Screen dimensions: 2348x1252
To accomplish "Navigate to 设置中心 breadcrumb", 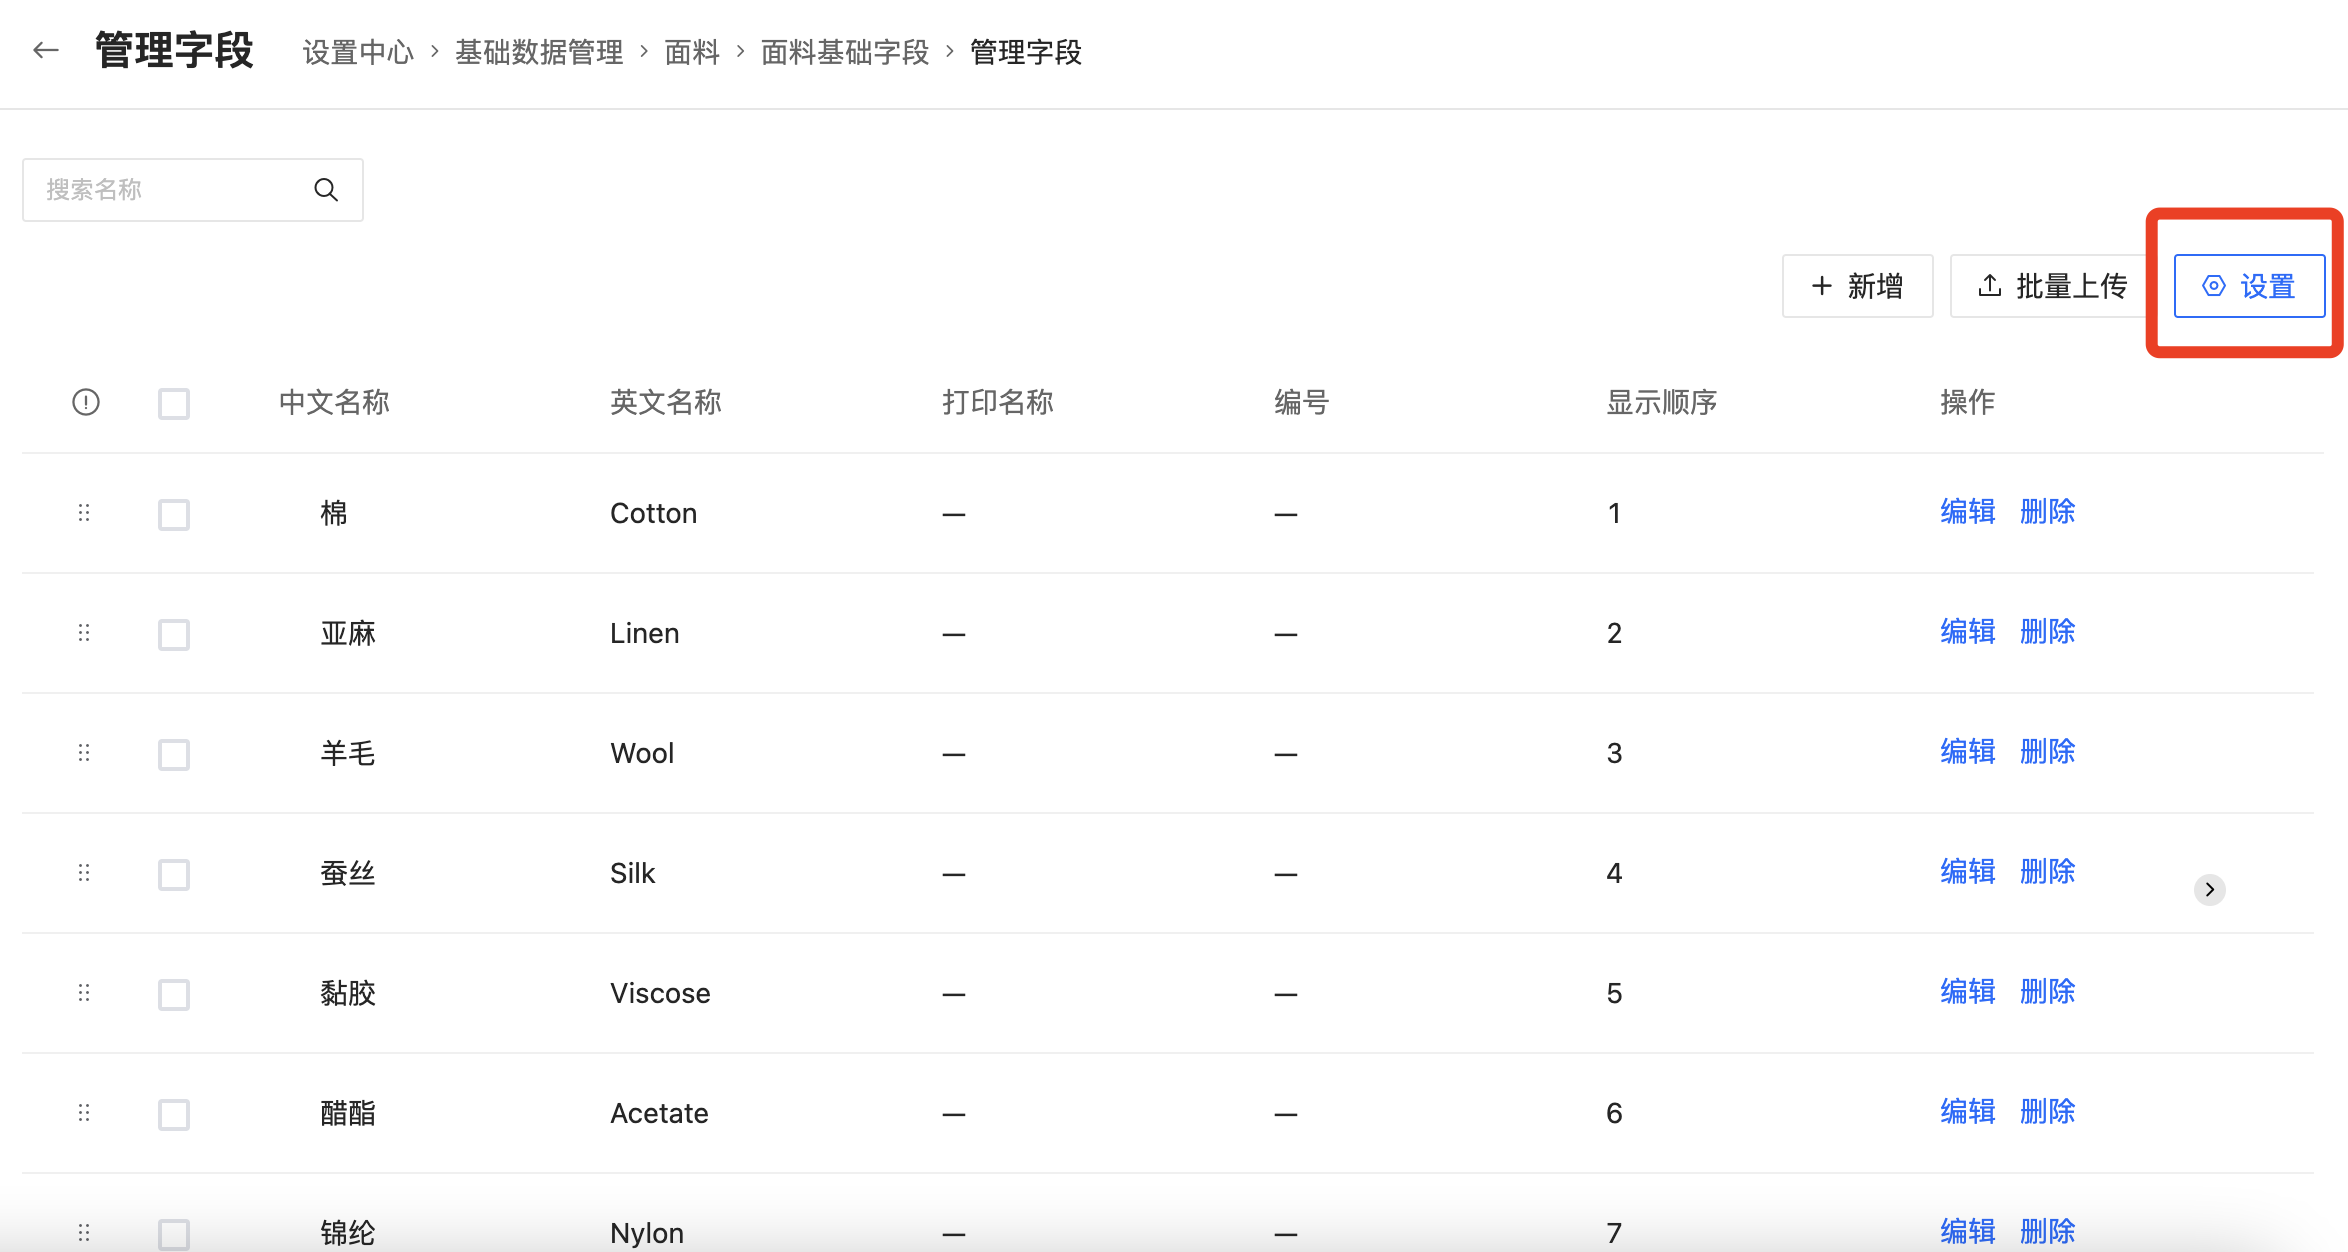I will click(358, 52).
